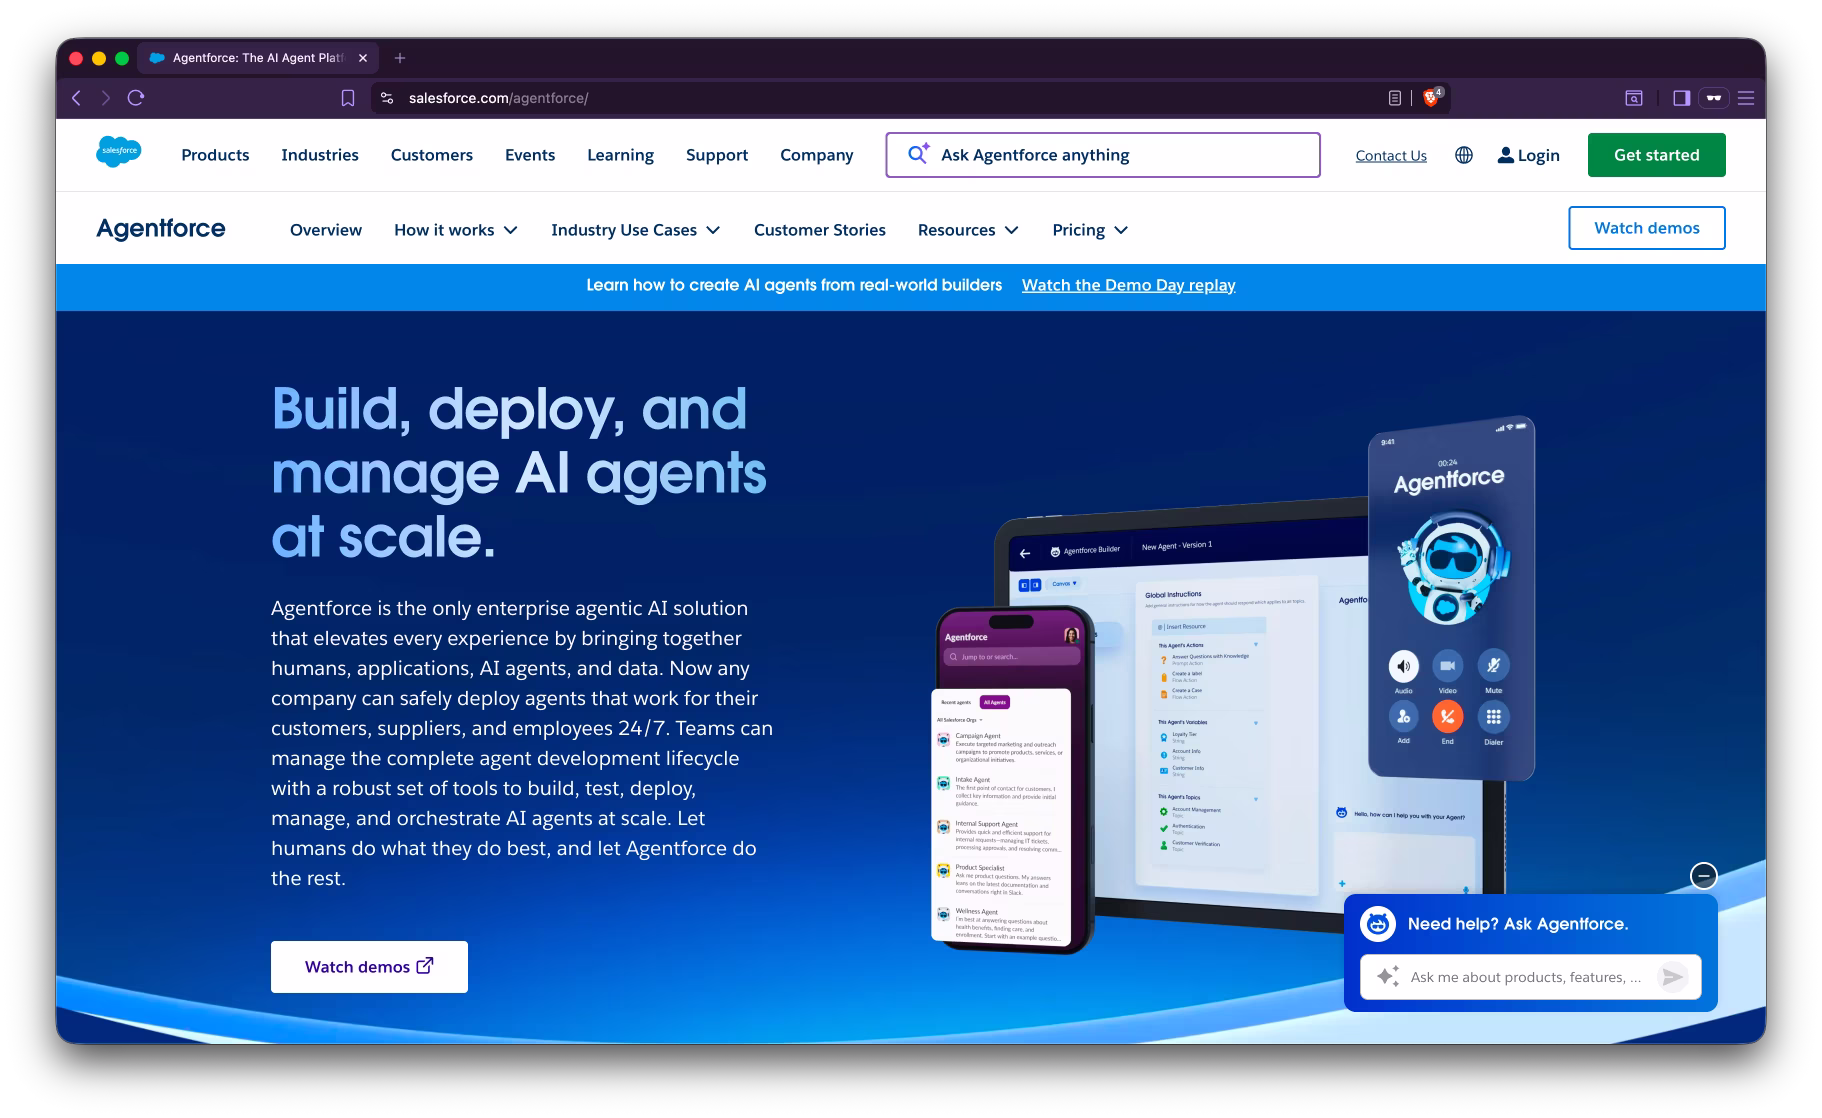This screenshot has height=1118, width=1822.
Task: Open the Industries menu
Action: tap(320, 155)
